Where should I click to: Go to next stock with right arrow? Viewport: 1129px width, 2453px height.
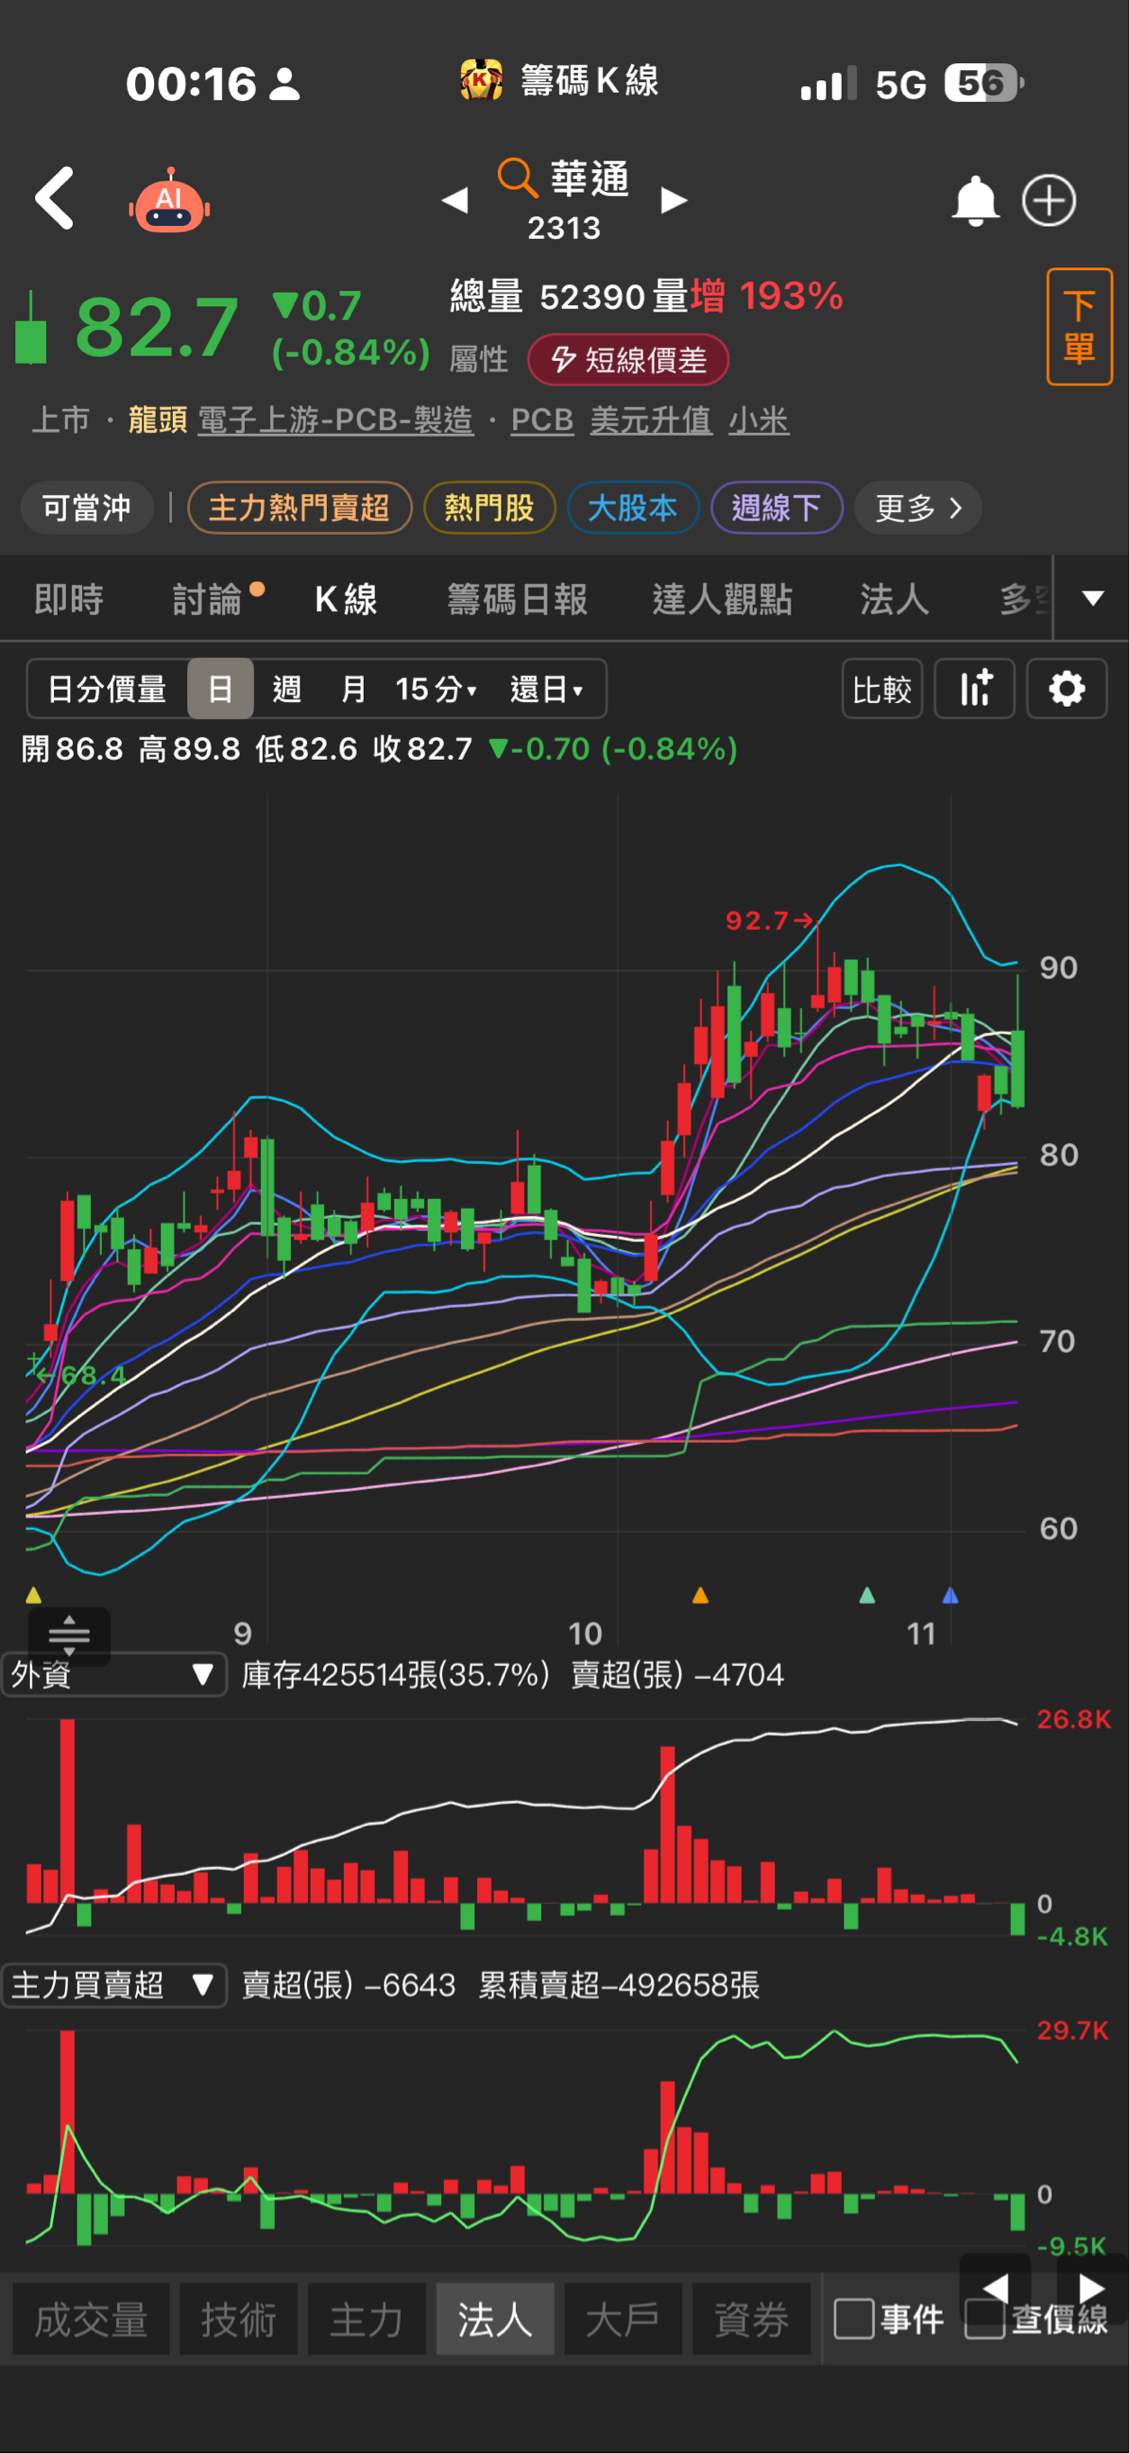pos(675,201)
